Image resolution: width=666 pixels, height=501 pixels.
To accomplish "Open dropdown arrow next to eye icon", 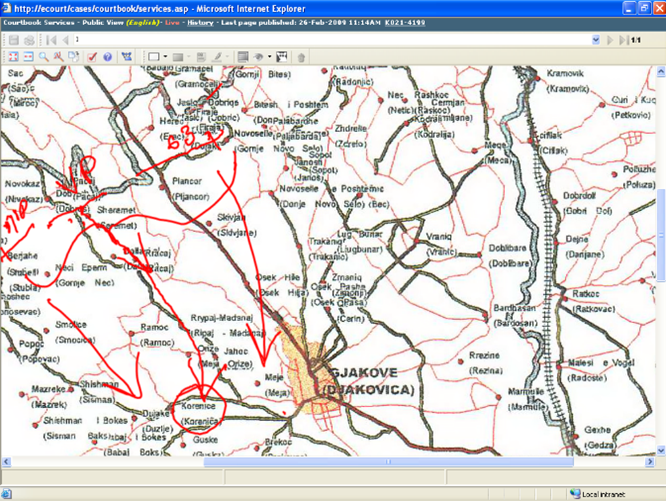I will [x=269, y=57].
